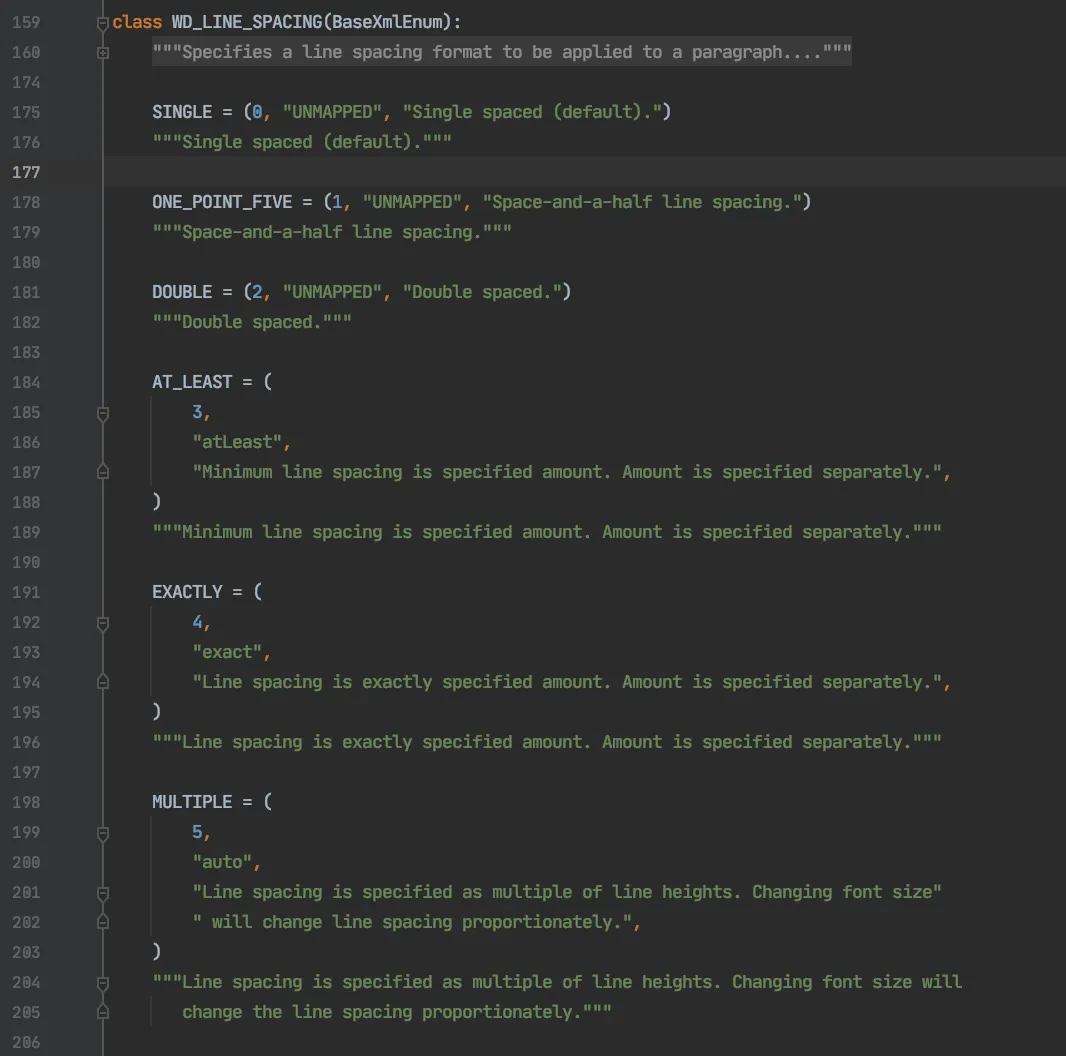The width and height of the screenshot is (1066, 1056).
Task: Click the """Double spaced.""" docstring on line 182
Action: click(252, 322)
